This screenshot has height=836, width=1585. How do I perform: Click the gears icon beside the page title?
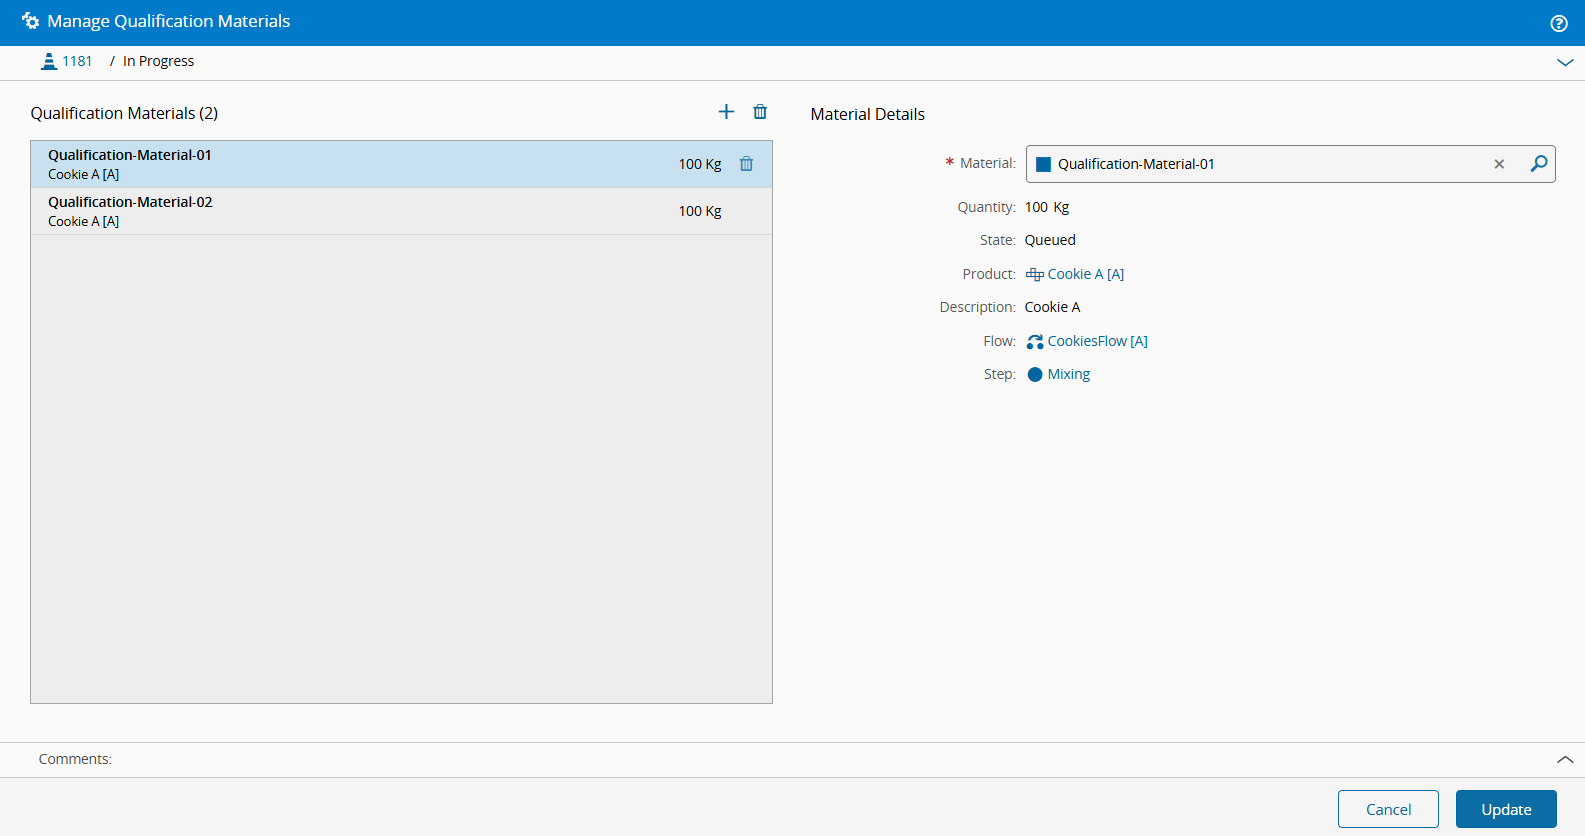(30, 21)
